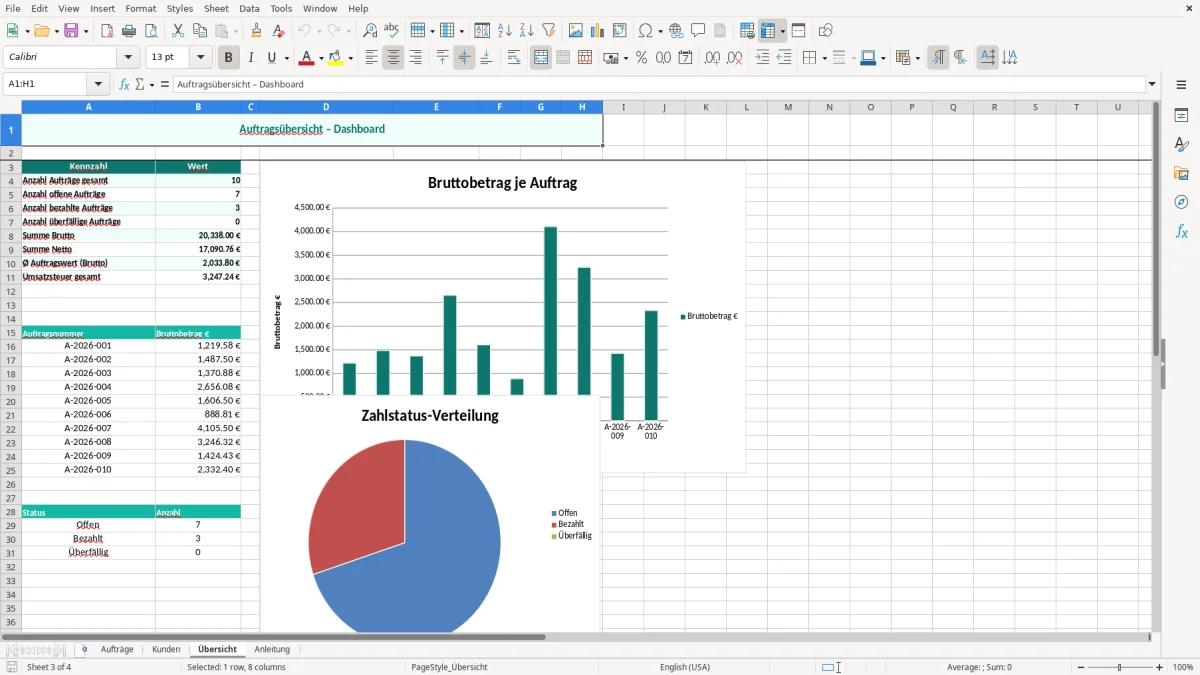Toggle Left-To-Right text direction
This screenshot has height=675, width=1200.
tap(938, 58)
